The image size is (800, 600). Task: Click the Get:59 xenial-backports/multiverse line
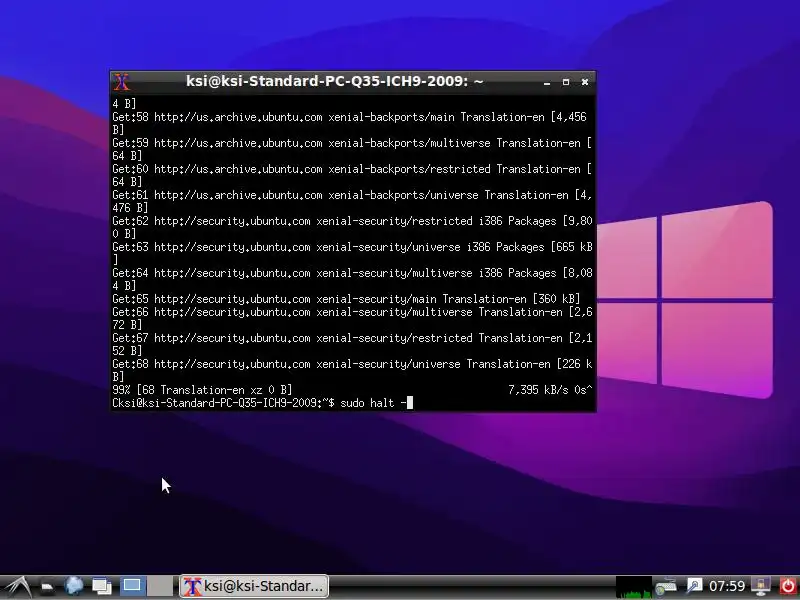coord(352,149)
